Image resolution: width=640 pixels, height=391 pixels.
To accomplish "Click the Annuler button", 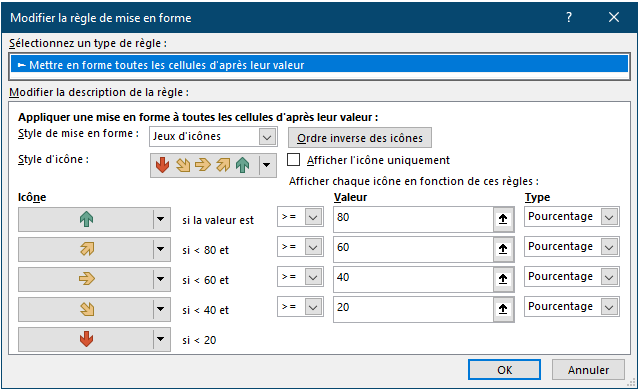I will pos(588,370).
